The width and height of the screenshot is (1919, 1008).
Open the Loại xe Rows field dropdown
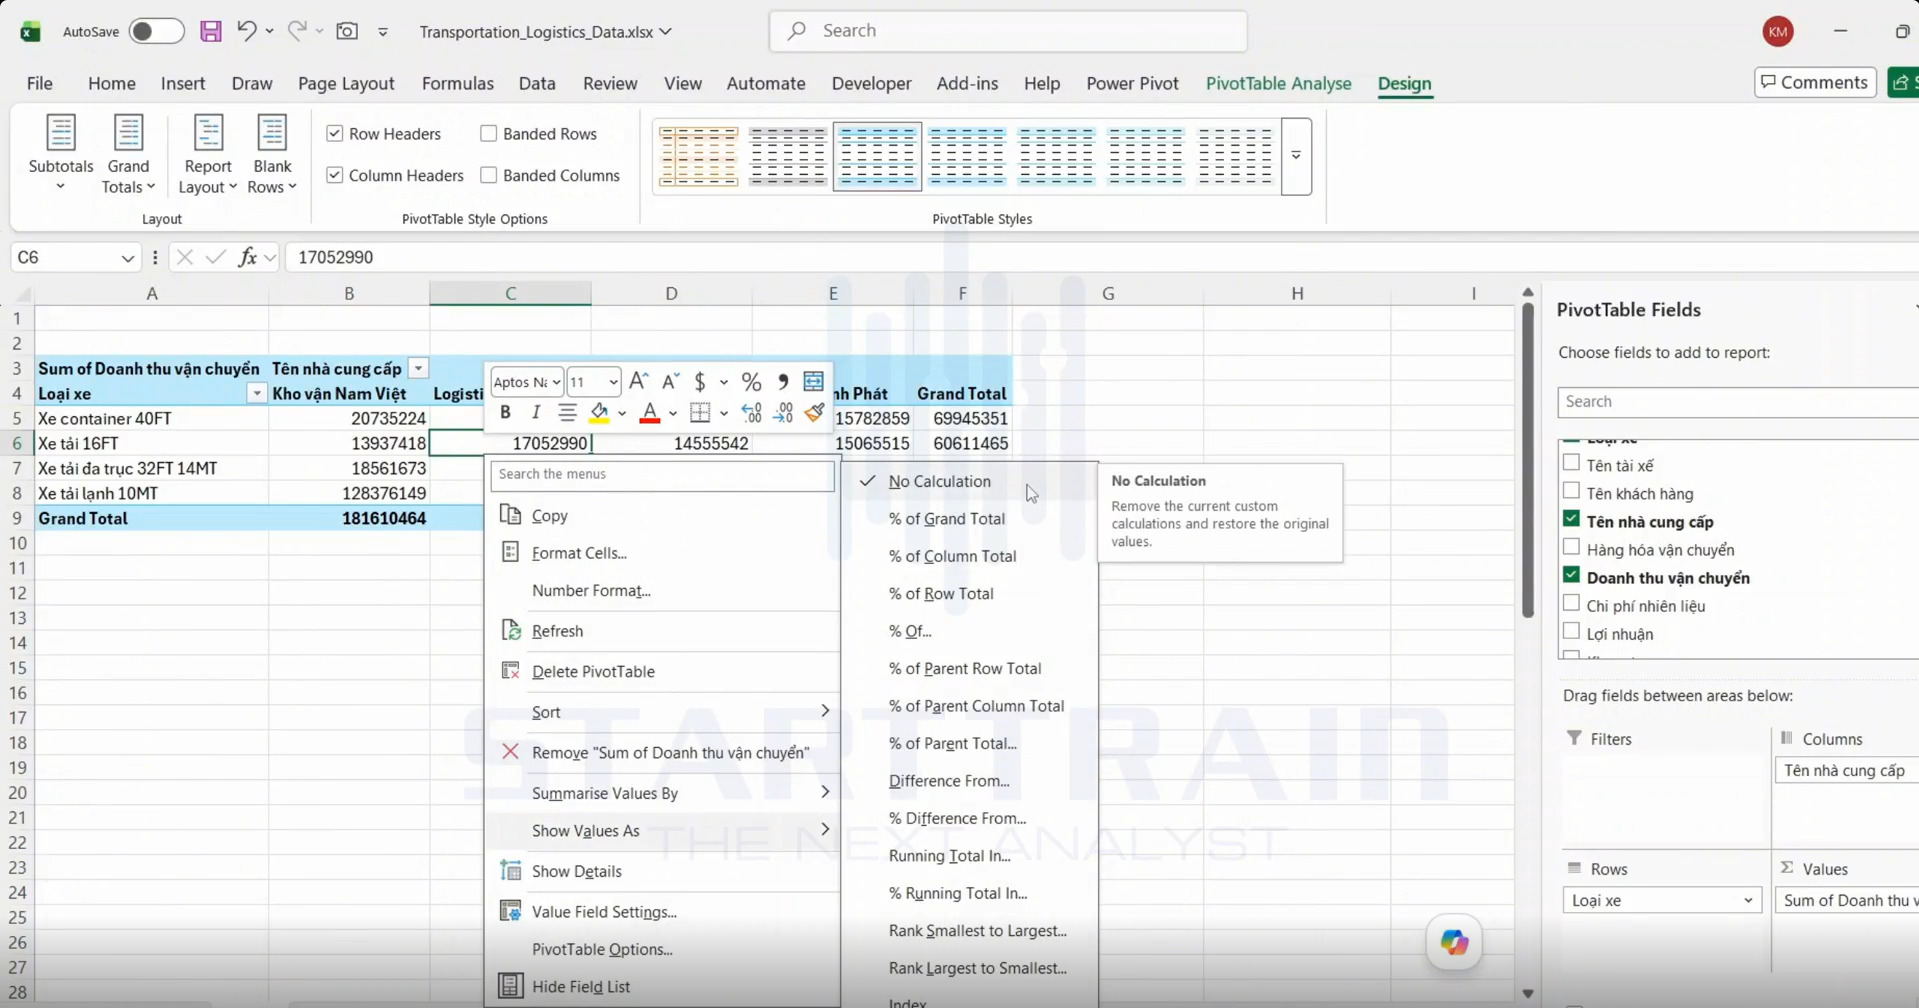pyautogui.click(x=1748, y=900)
